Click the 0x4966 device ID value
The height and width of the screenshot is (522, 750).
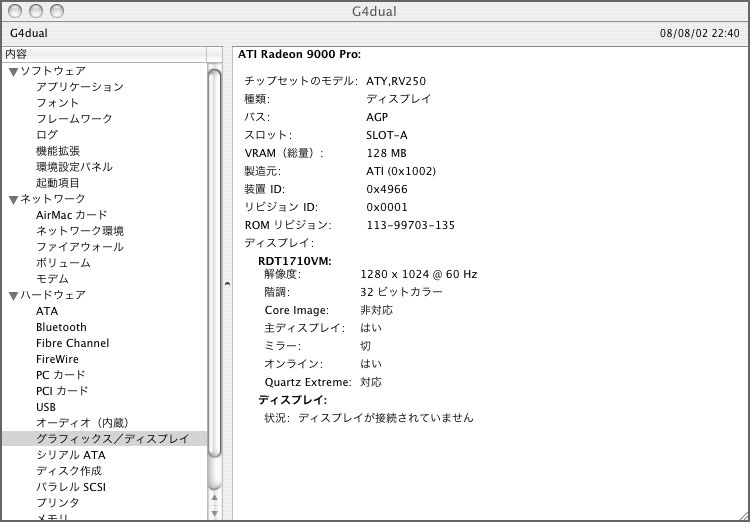tap(387, 189)
